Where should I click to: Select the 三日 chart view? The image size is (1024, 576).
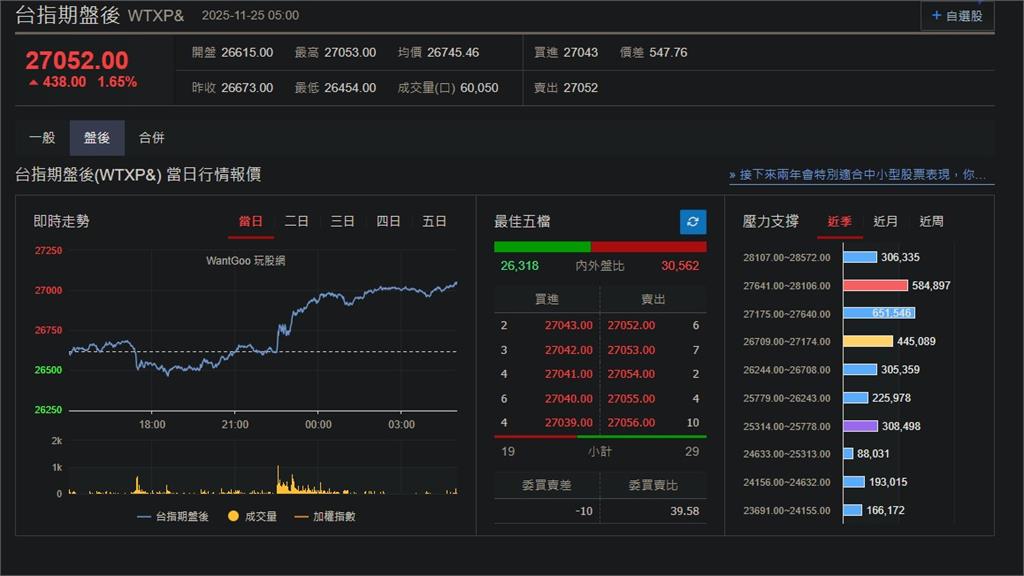point(342,221)
